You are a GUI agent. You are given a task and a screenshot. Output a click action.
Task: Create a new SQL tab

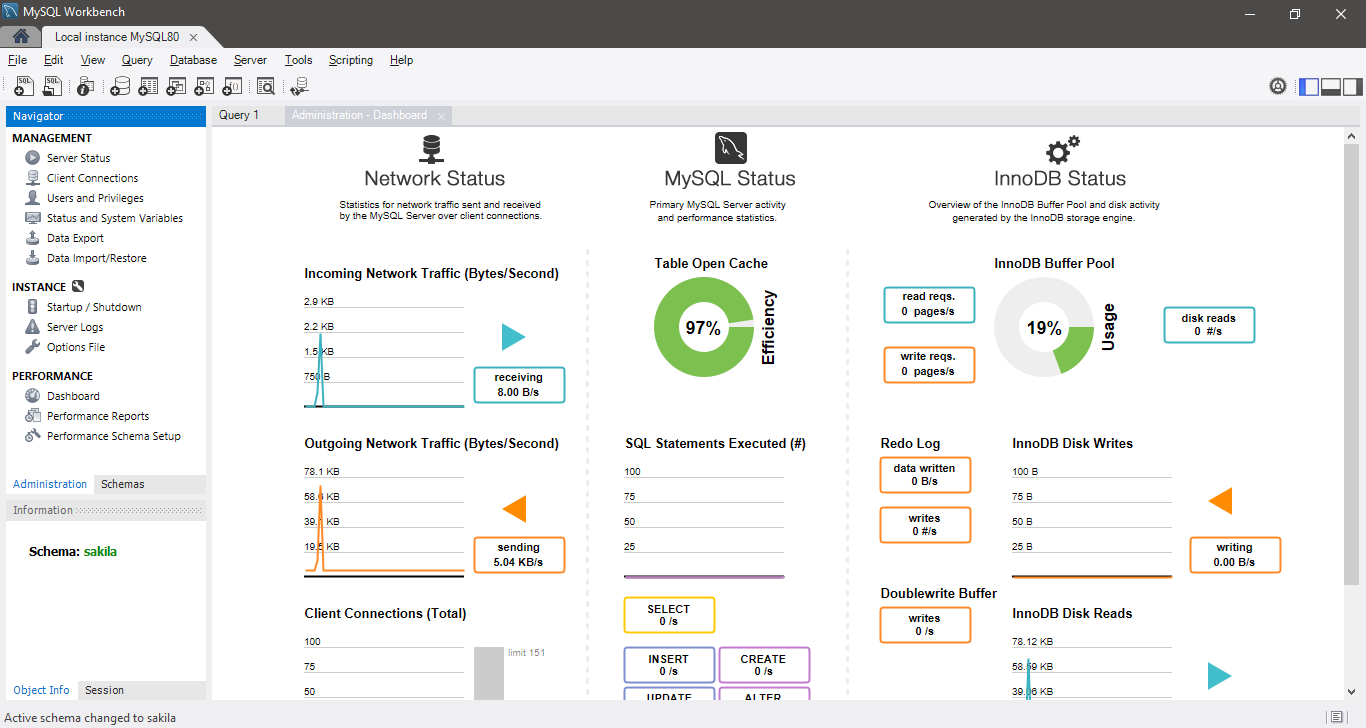point(24,86)
